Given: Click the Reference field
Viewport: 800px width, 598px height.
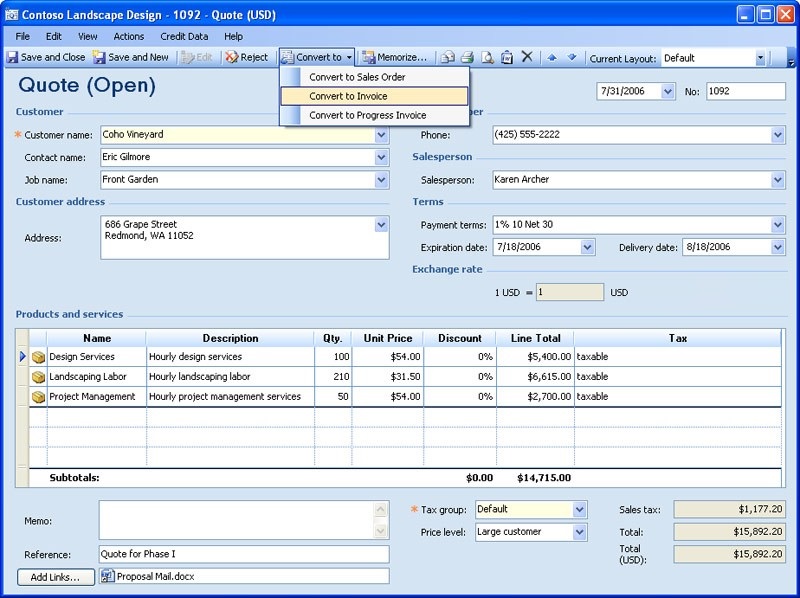Looking at the screenshot, I should [x=244, y=554].
